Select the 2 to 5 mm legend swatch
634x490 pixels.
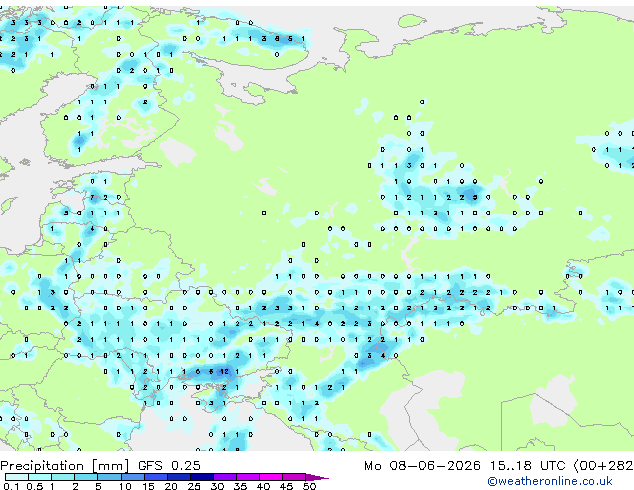click(87, 477)
